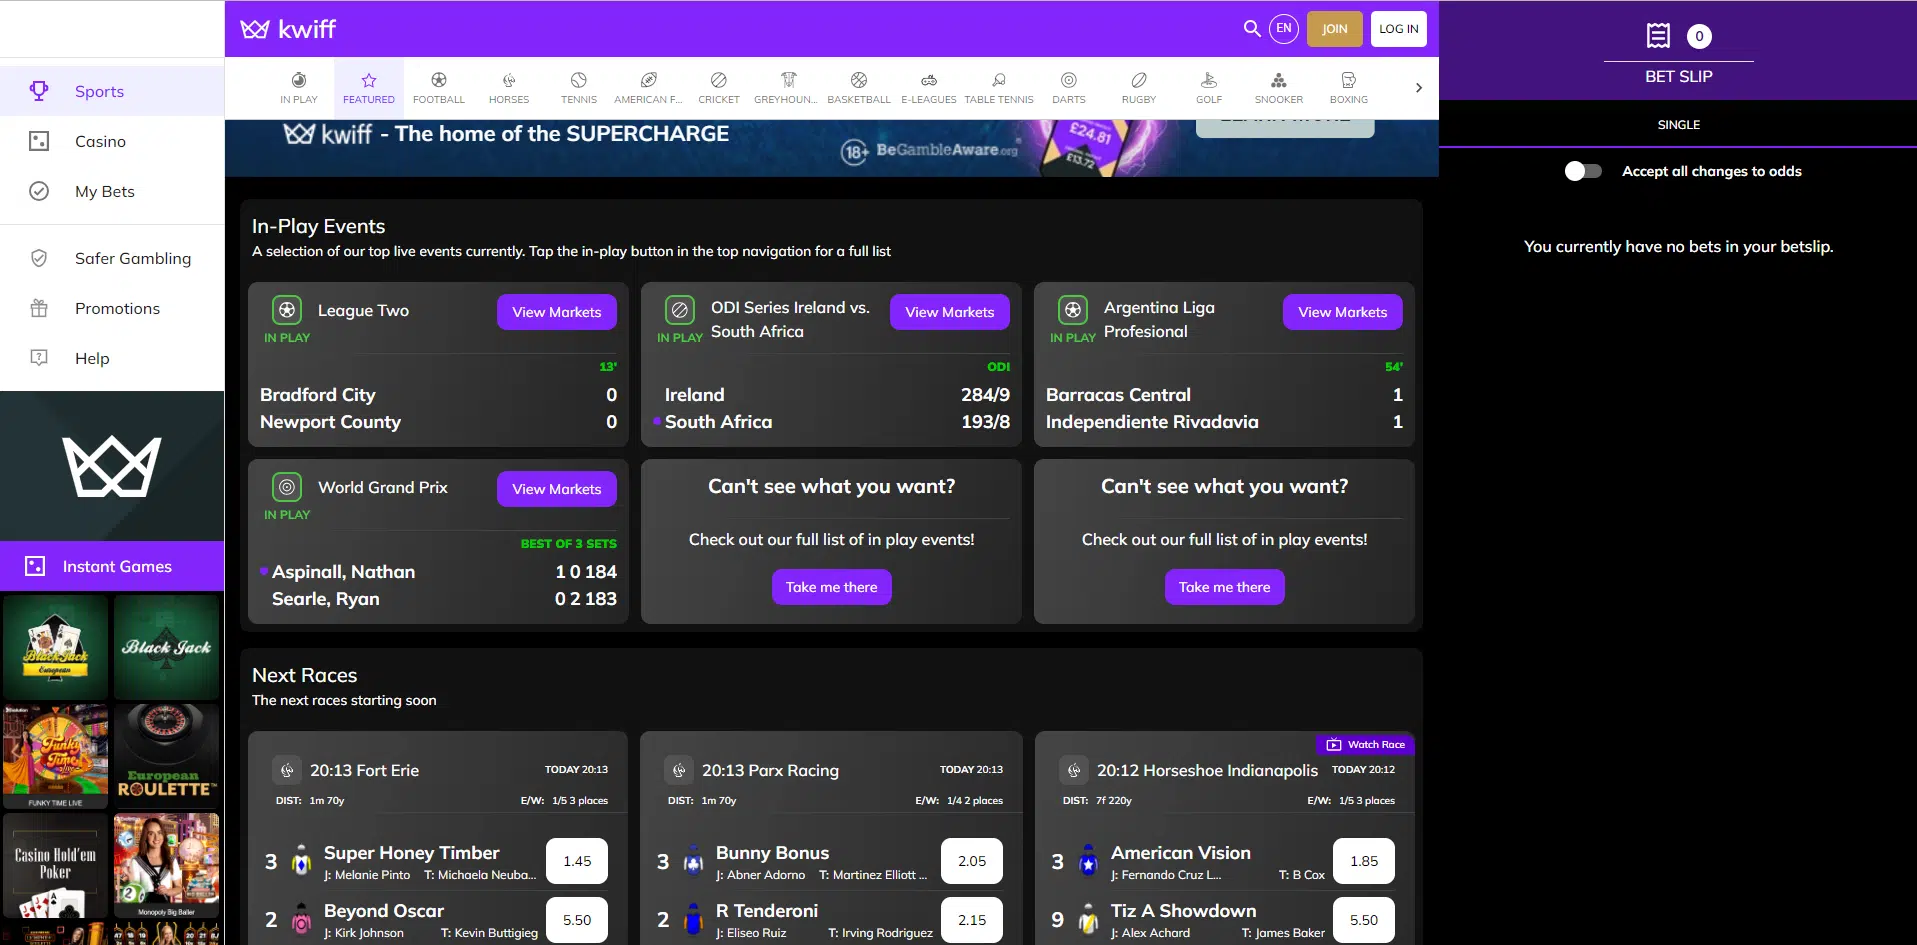Click Take me there under Argentina card
The image size is (1917, 945).
pyautogui.click(x=1225, y=587)
